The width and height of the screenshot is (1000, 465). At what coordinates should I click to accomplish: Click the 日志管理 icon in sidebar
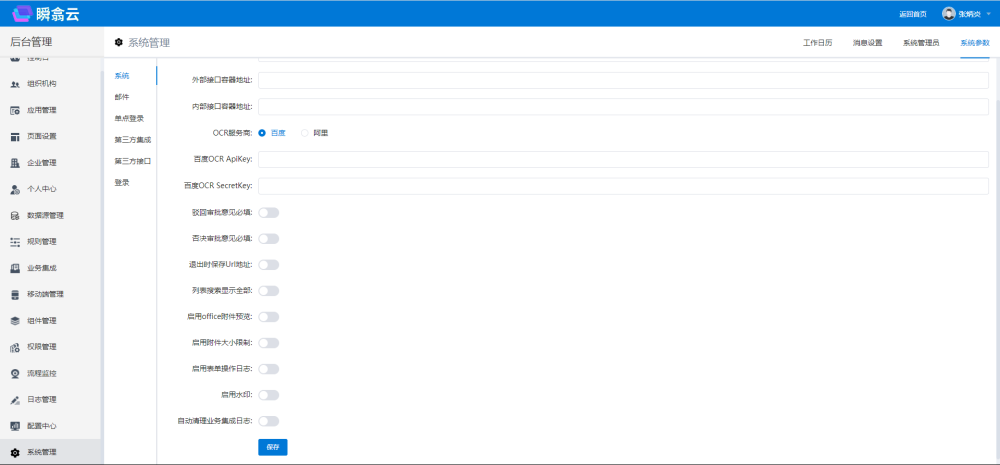(15, 400)
